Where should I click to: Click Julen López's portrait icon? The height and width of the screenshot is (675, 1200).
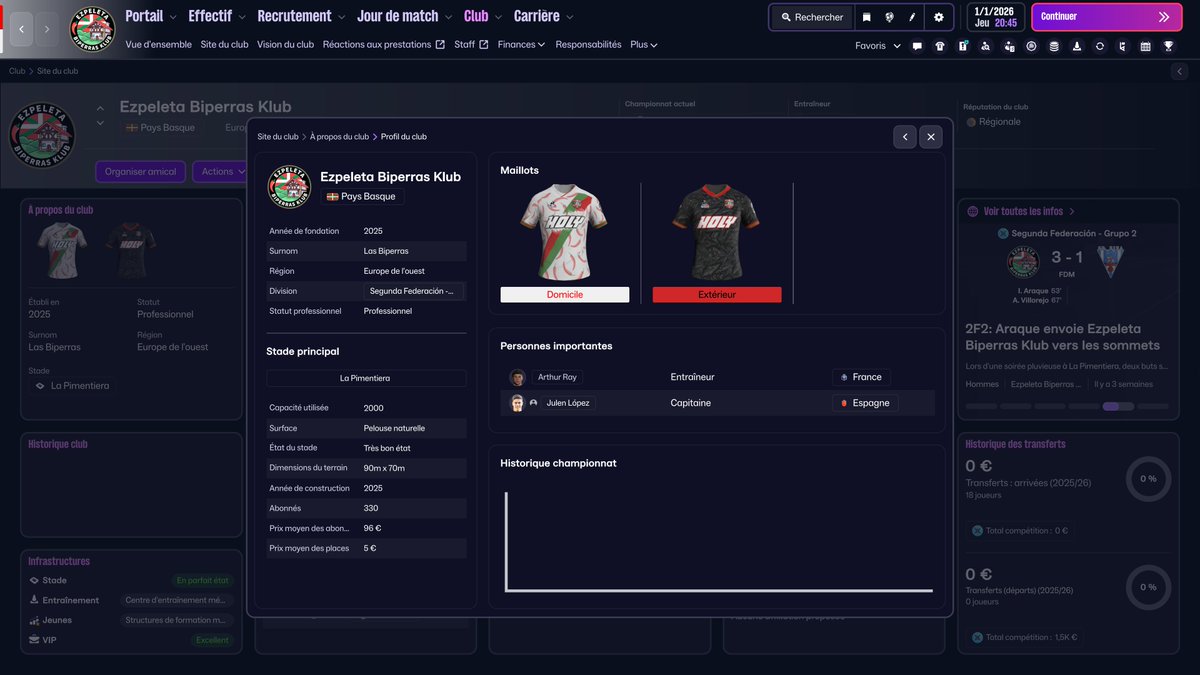click(x=517, y=403)
